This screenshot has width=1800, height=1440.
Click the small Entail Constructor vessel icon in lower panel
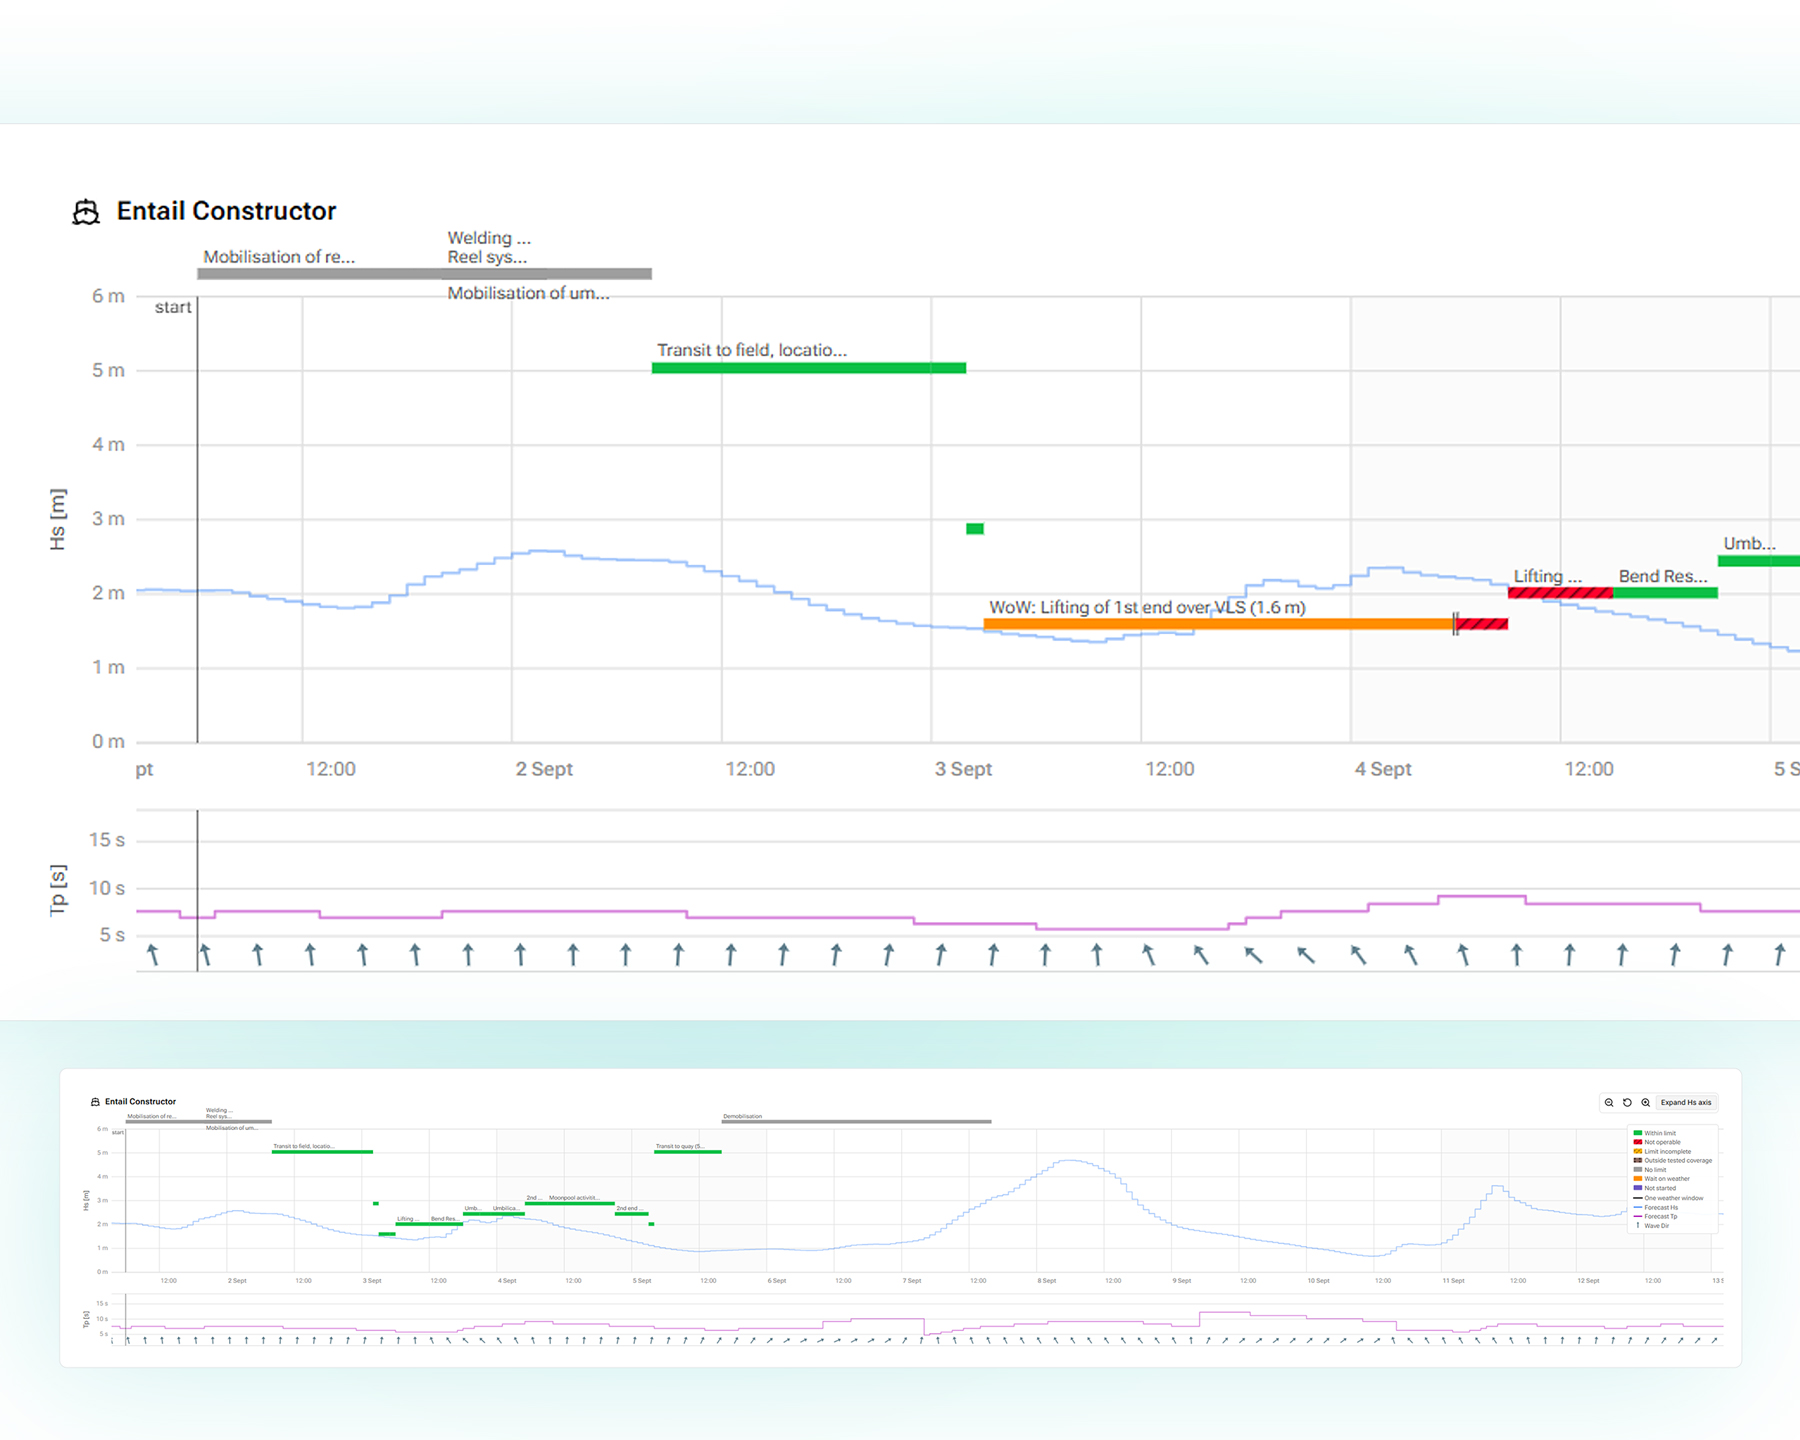95,1102
